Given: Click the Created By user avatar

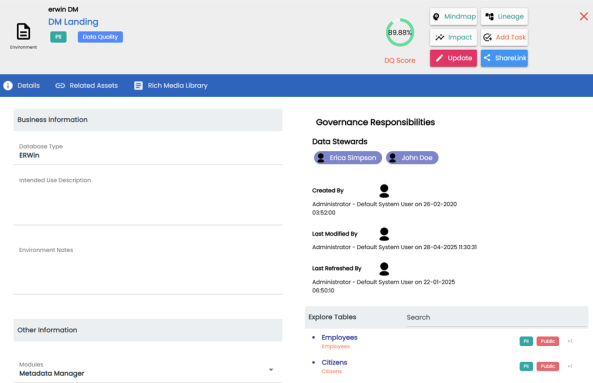Looking at the screenshot, I should click(x=384, y=191).
